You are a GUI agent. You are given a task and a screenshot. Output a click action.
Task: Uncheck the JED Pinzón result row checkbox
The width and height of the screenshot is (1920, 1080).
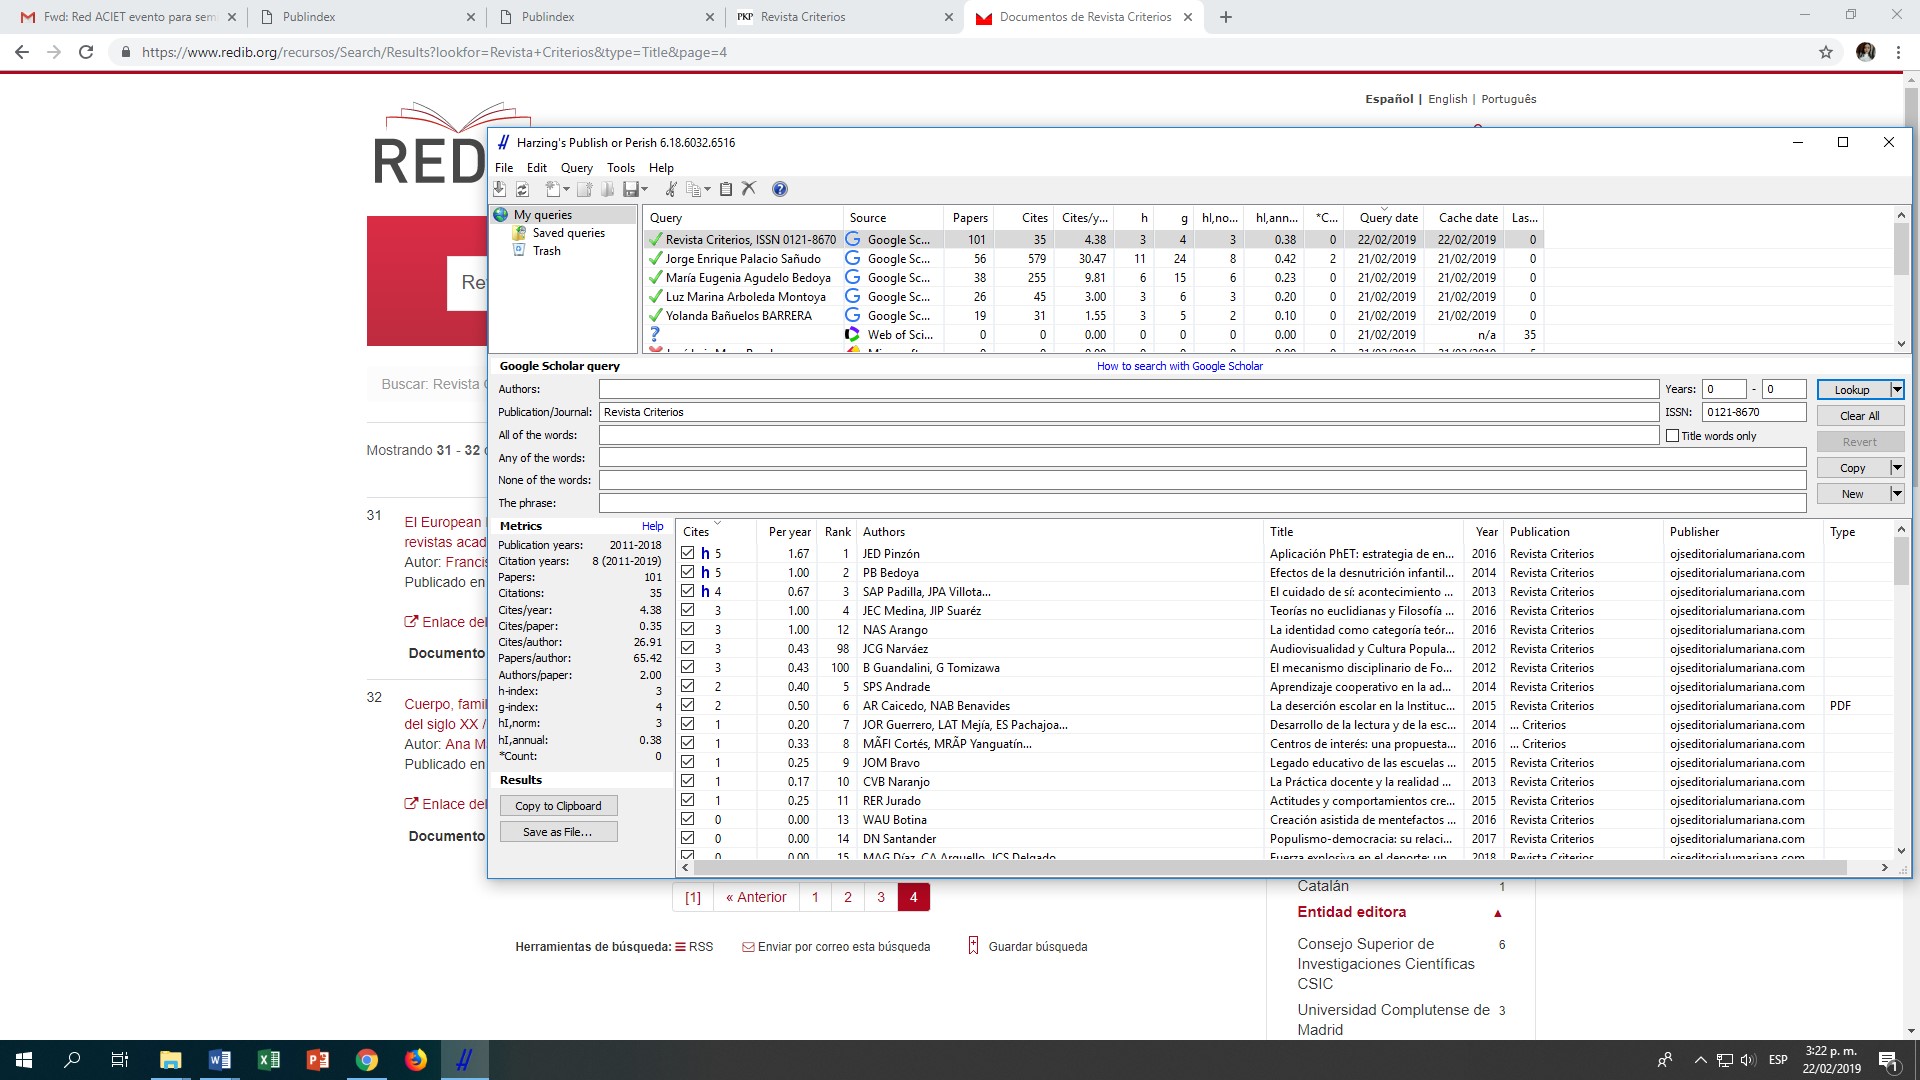pos(688,553)
